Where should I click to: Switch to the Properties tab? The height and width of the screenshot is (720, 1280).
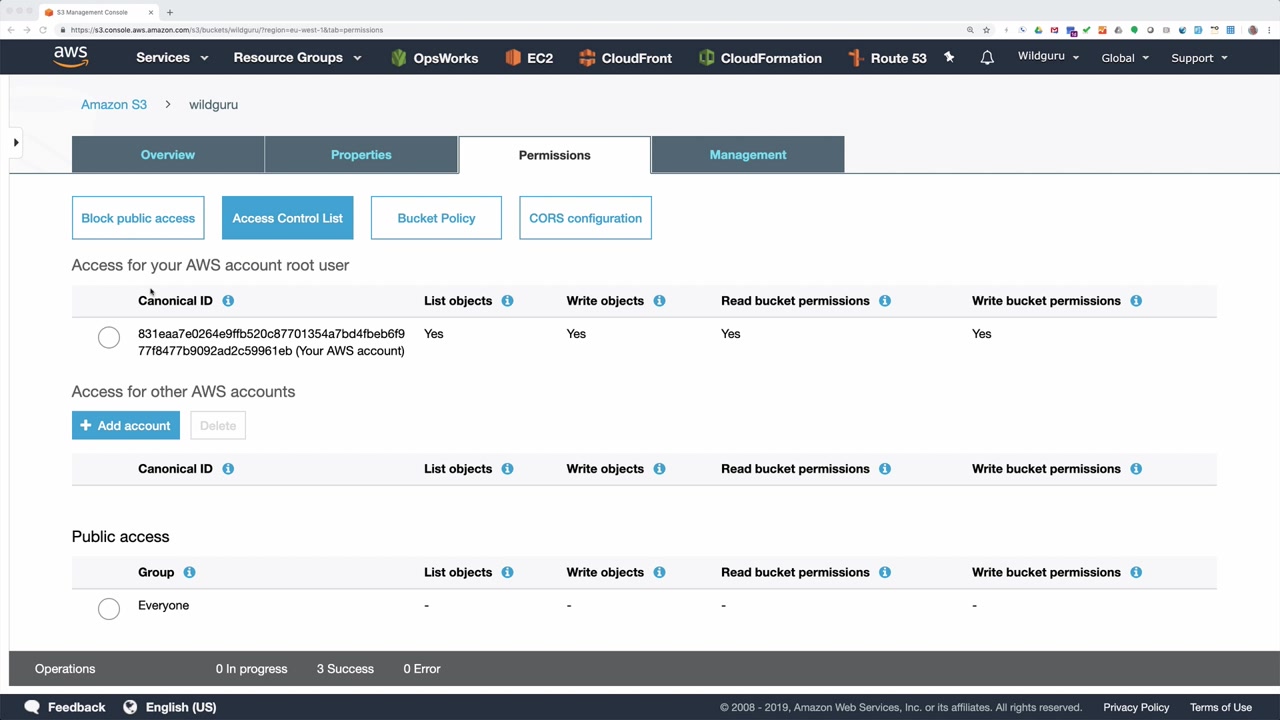361,155
